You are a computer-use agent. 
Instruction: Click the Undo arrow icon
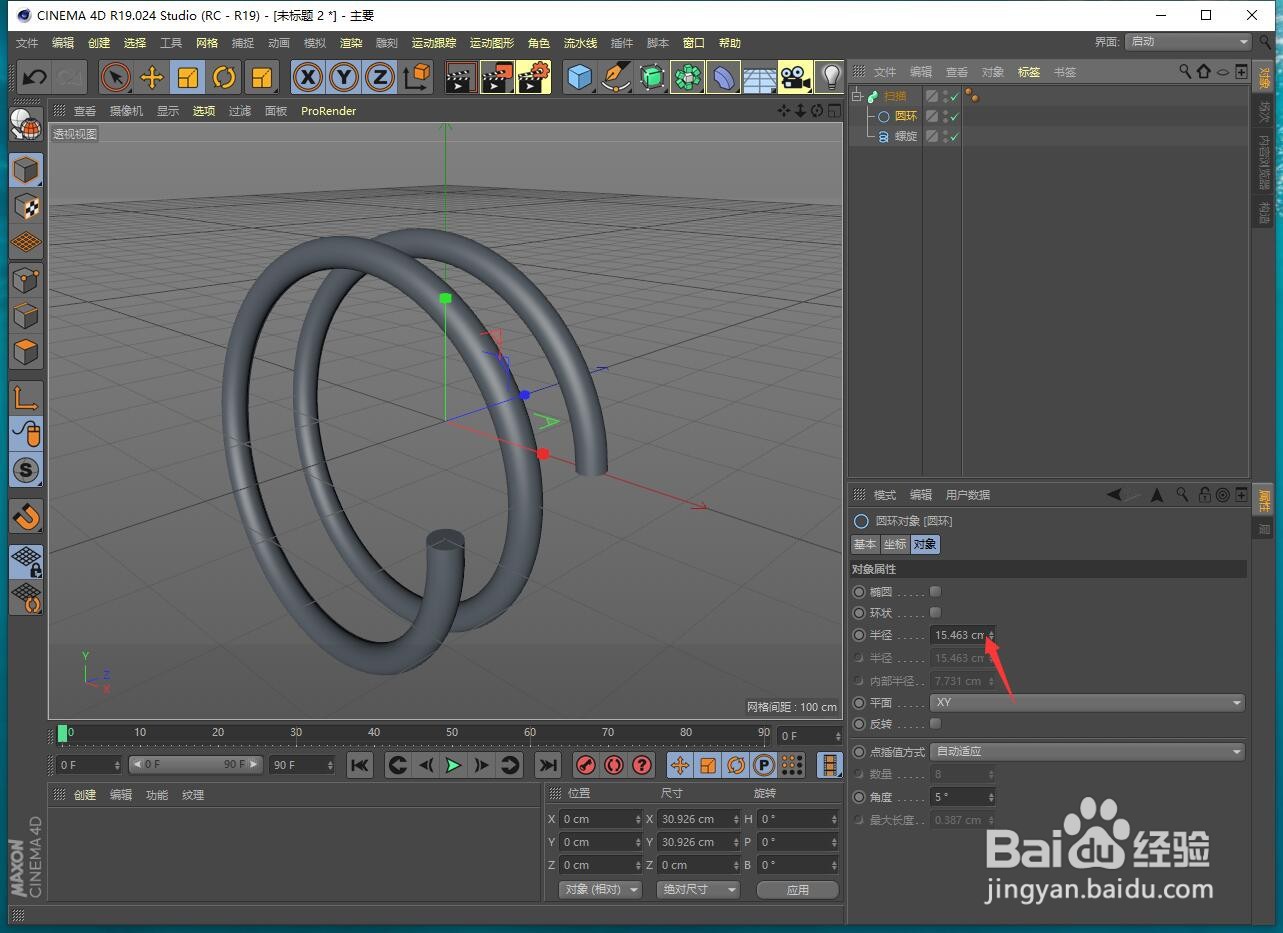tap(34, 77)
